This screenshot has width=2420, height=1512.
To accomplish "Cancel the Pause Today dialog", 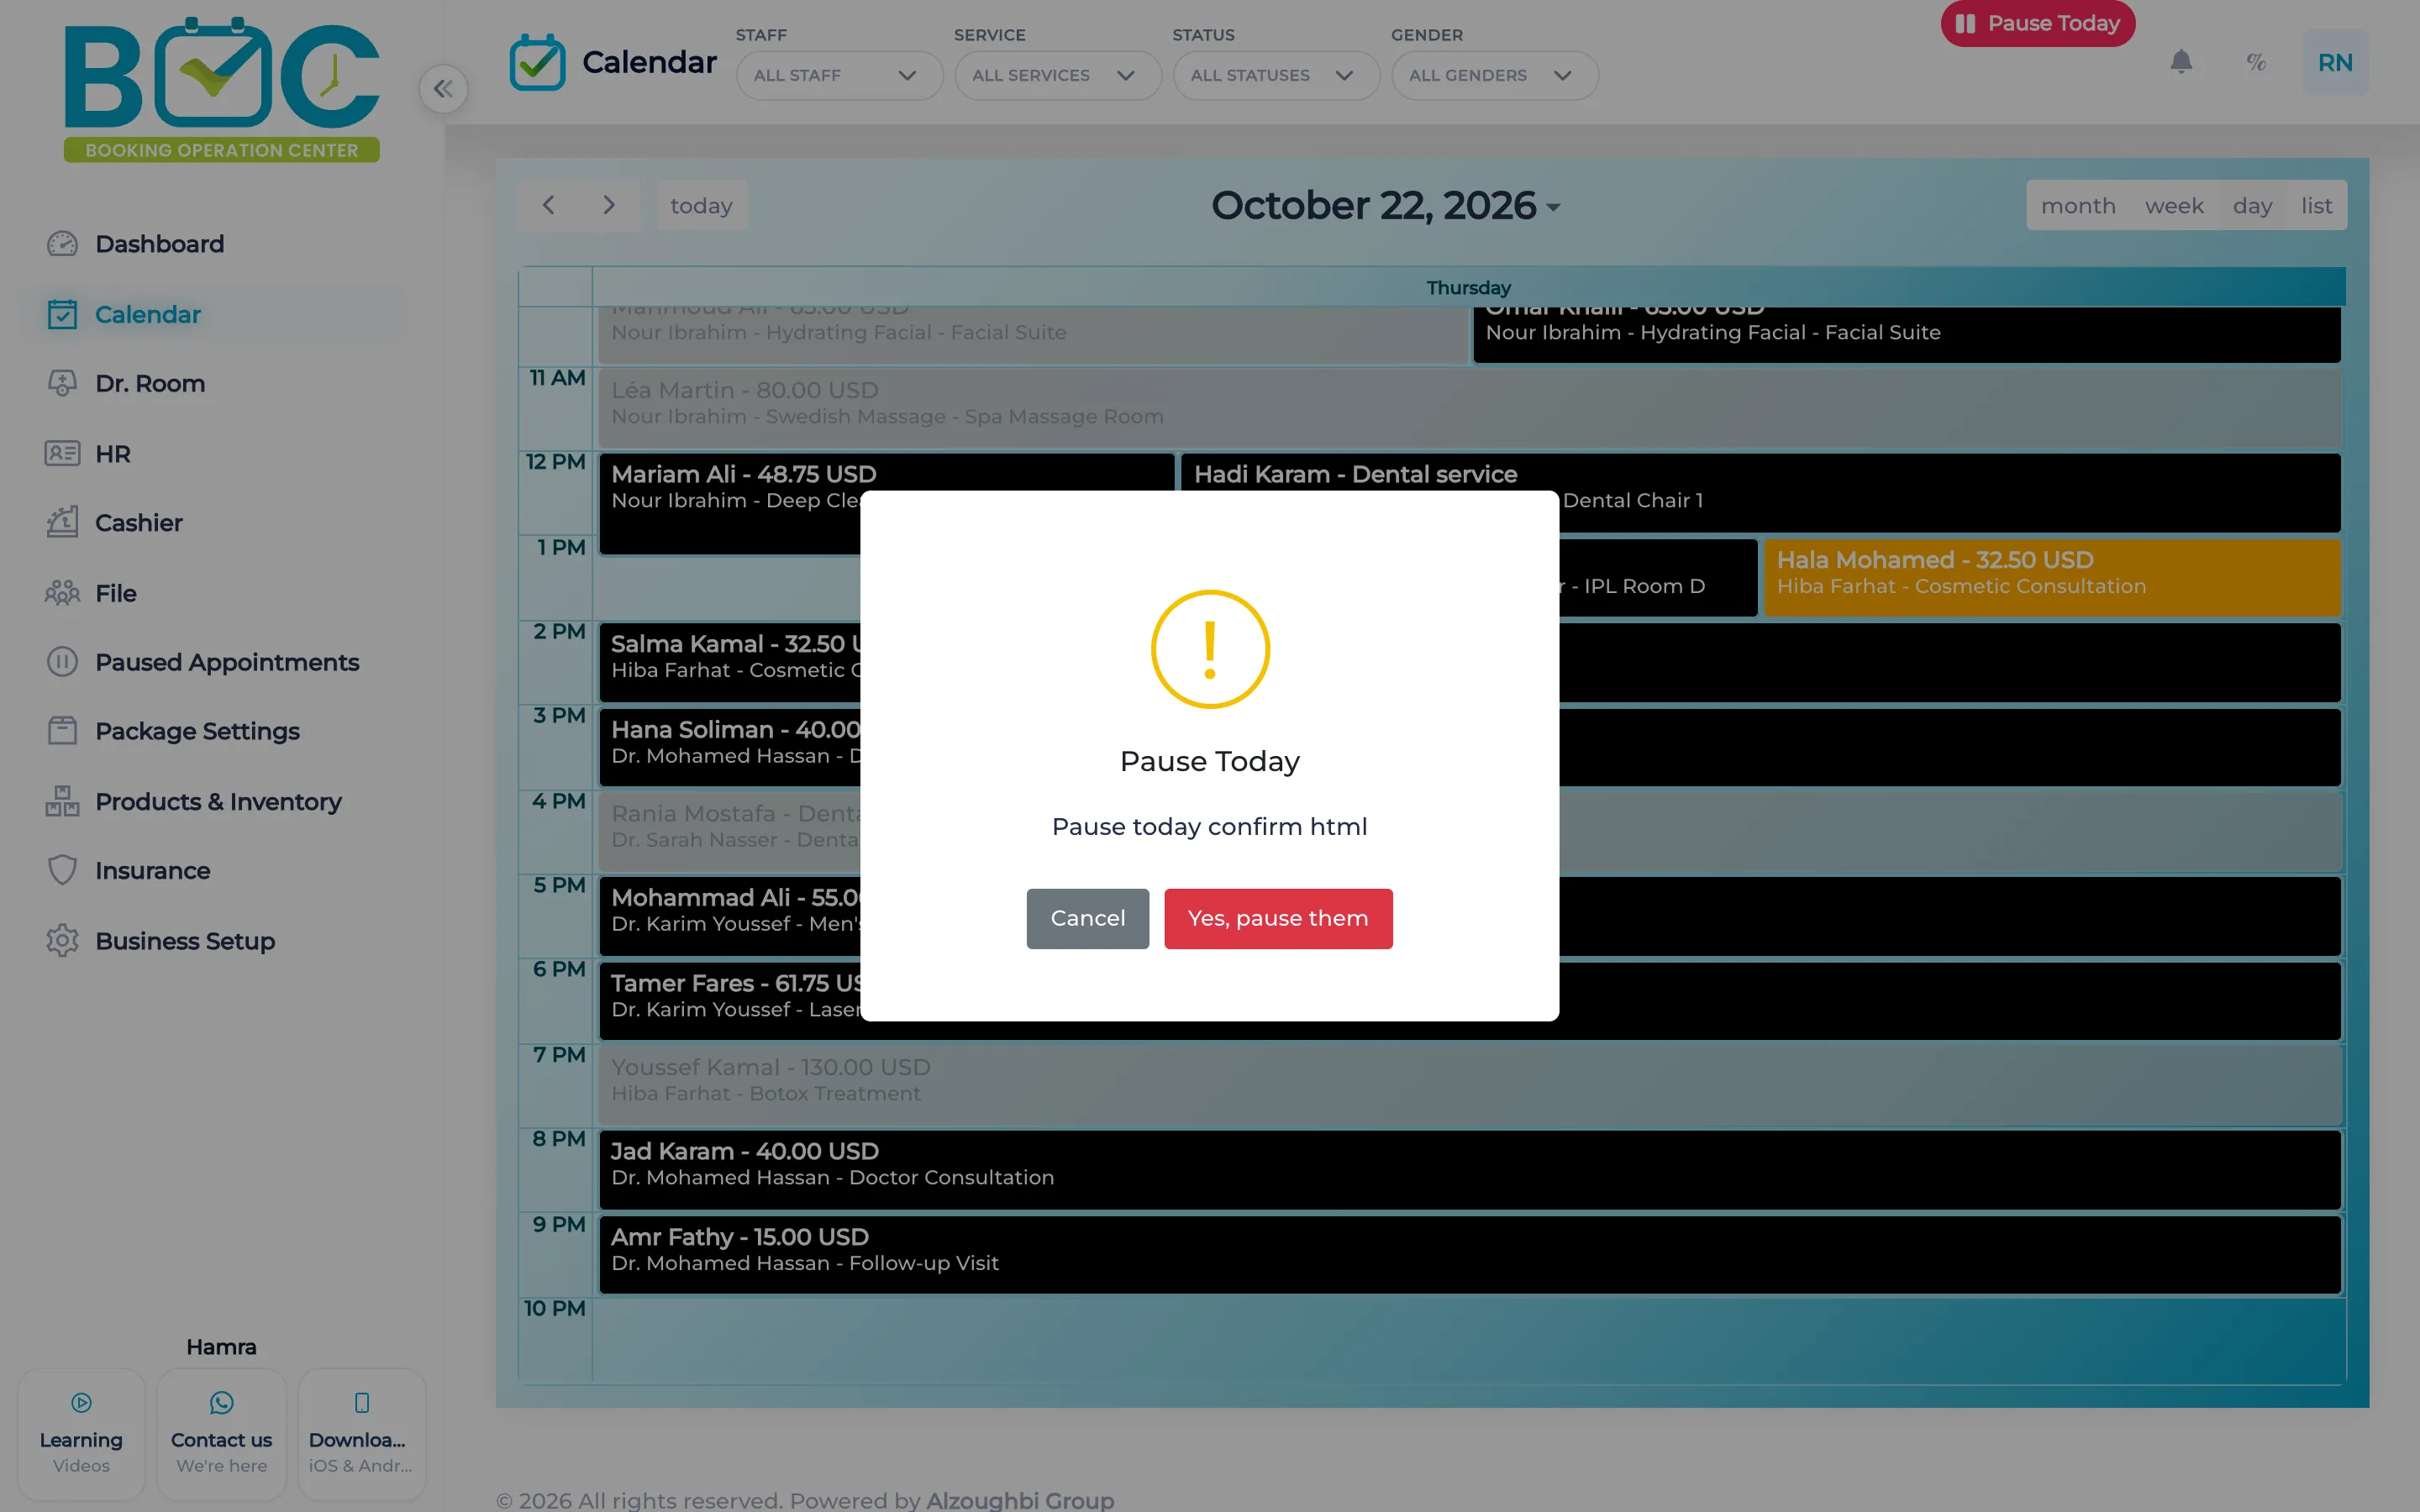I will coord(1087,918).
